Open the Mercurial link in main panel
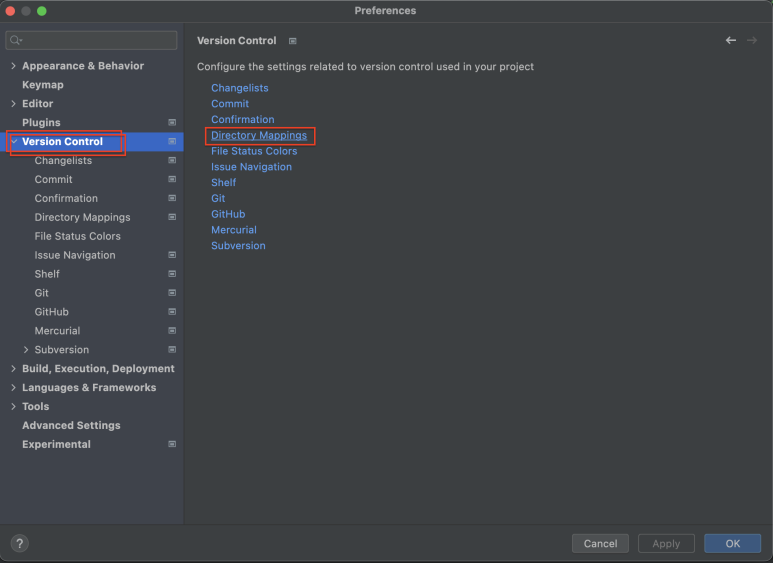This screenshot has height=563, width=773. click(x=234, y=230)
